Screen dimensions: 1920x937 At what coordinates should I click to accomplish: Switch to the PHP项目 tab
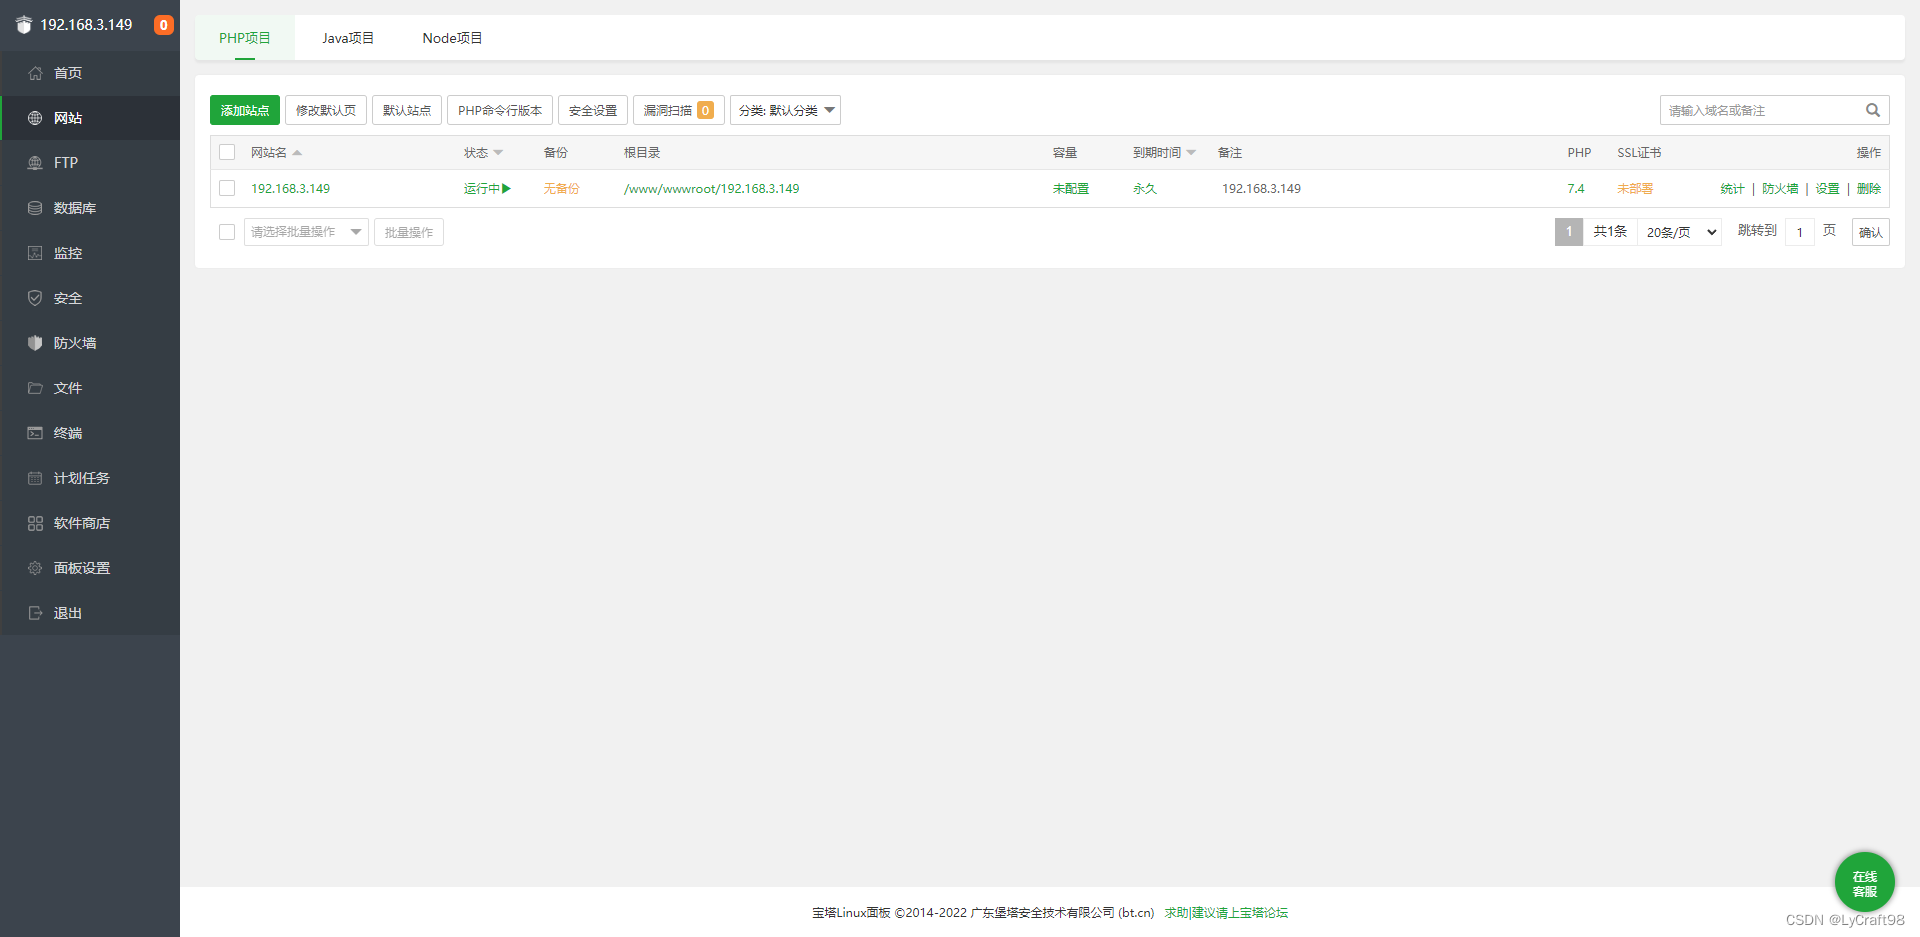click(245, 38)
